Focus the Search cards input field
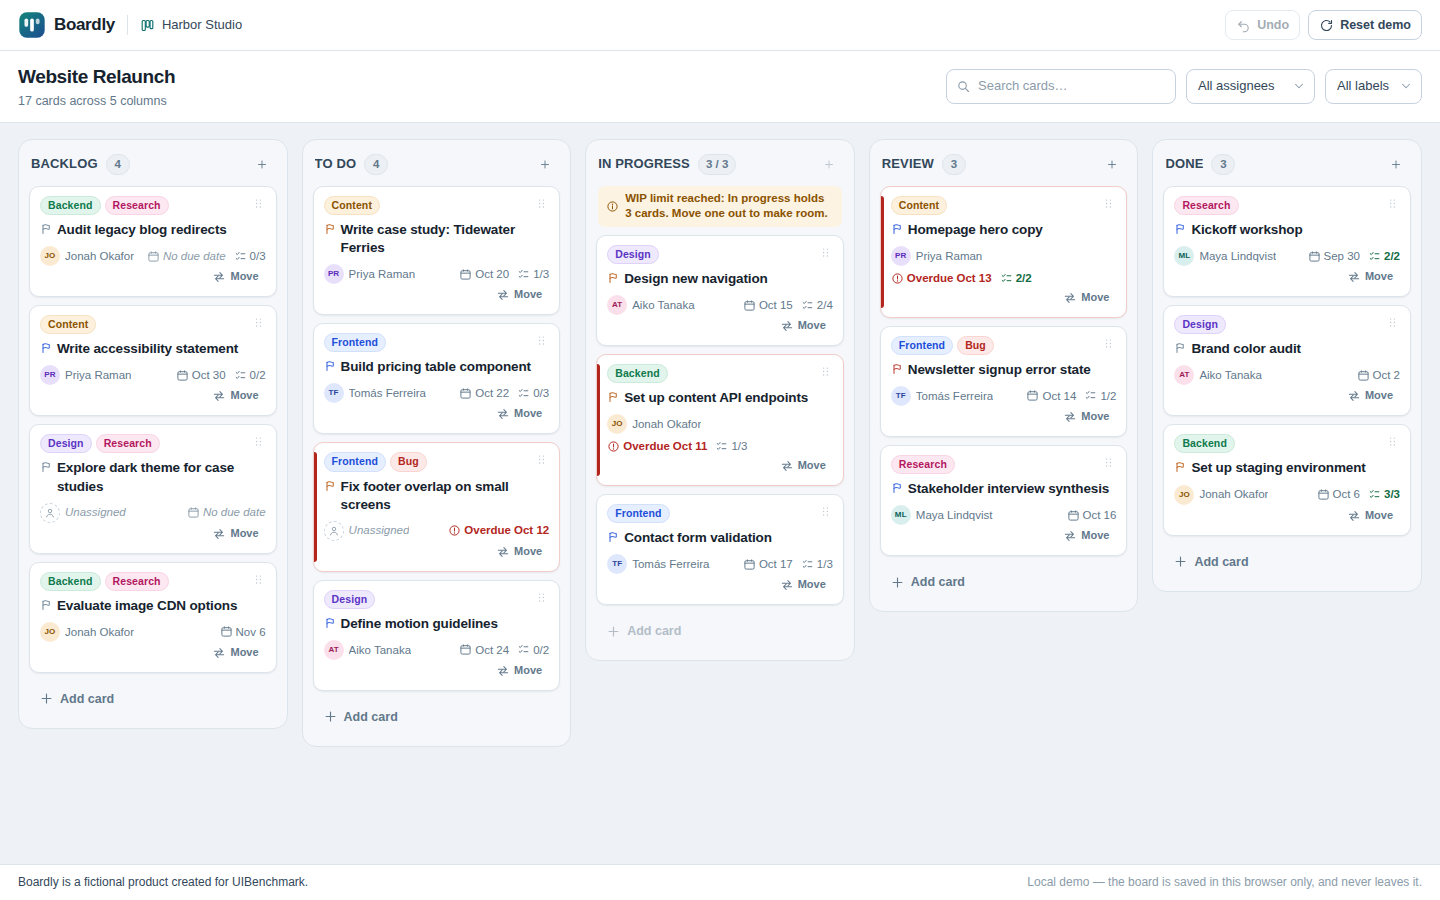The height and width of the screenshot is (900, 1440). 1061,86
